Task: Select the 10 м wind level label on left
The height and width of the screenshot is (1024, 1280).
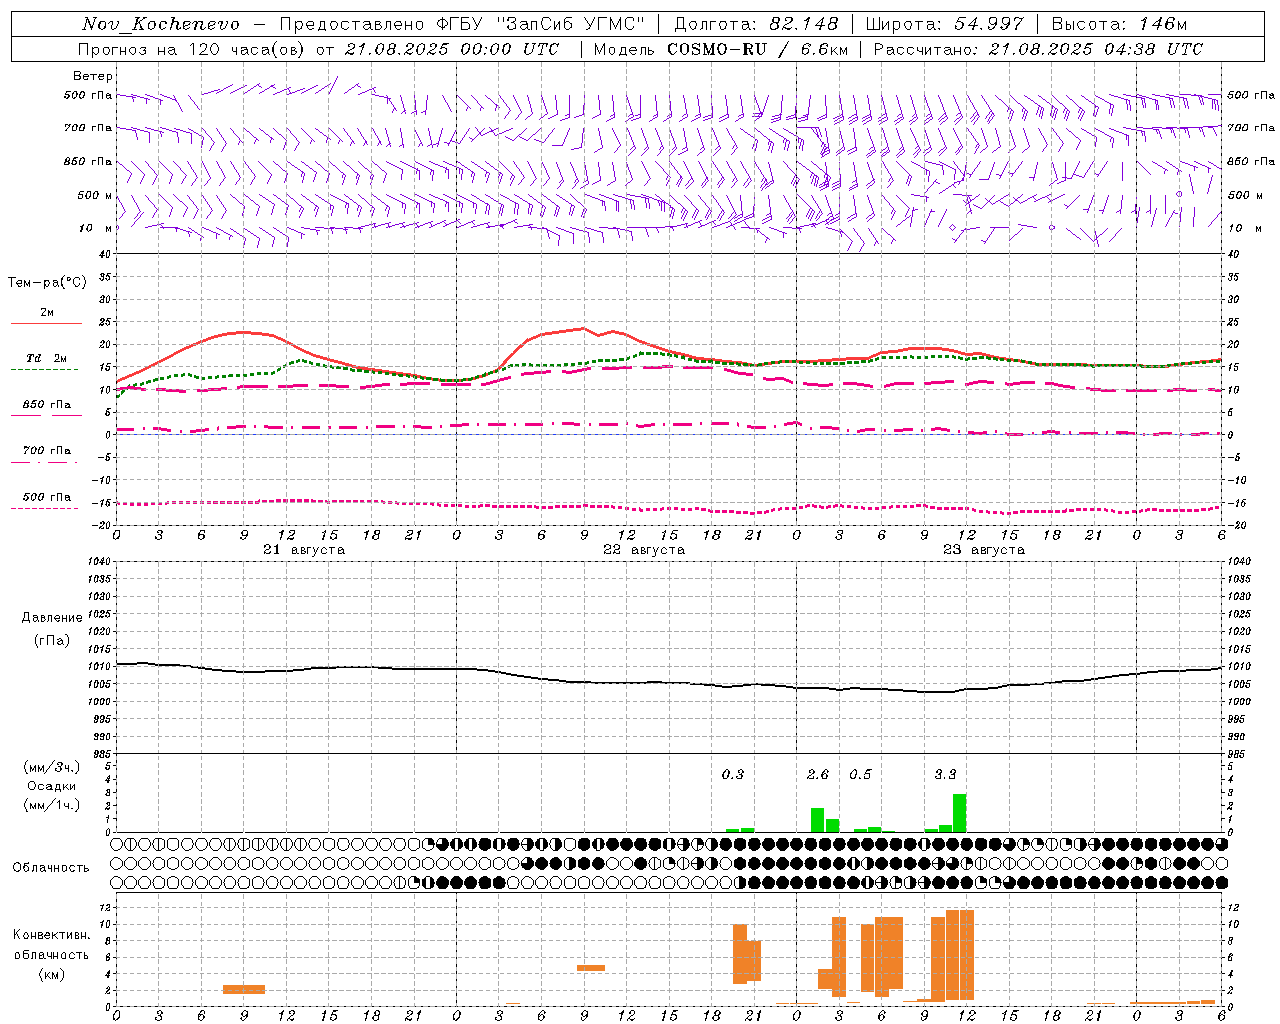Action: click(95, 228)
